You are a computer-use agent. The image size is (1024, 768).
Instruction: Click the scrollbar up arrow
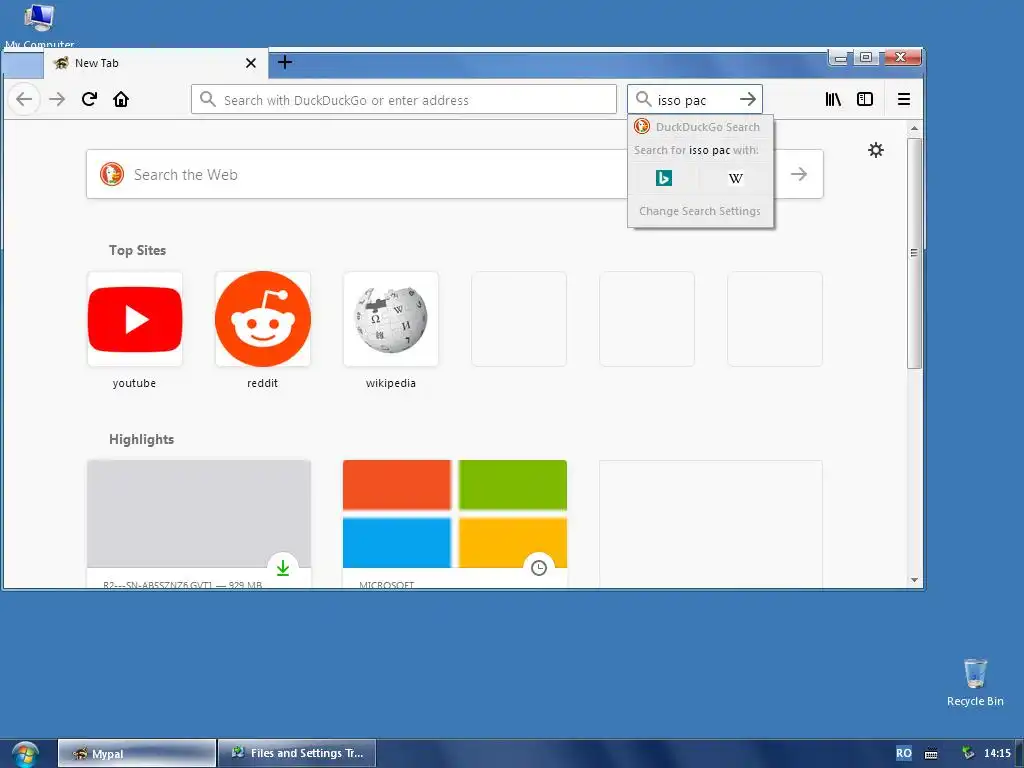coord(914,128)
